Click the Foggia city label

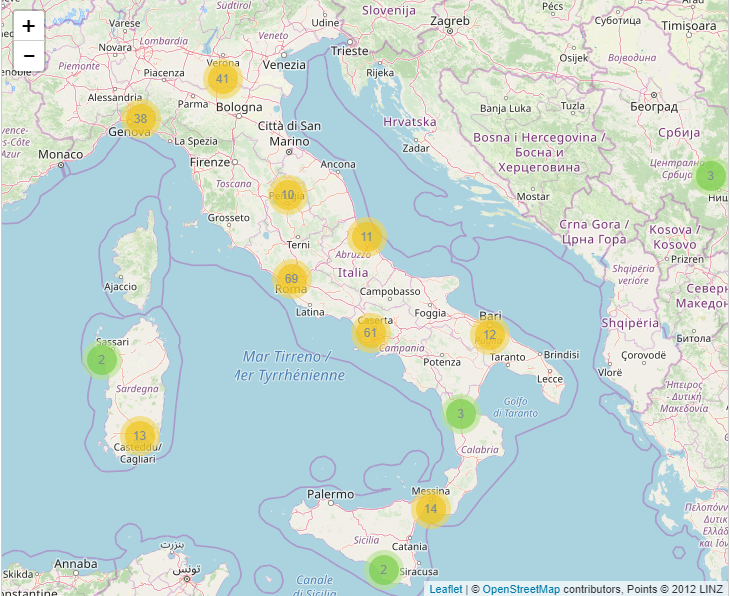[x=430, y=313]
